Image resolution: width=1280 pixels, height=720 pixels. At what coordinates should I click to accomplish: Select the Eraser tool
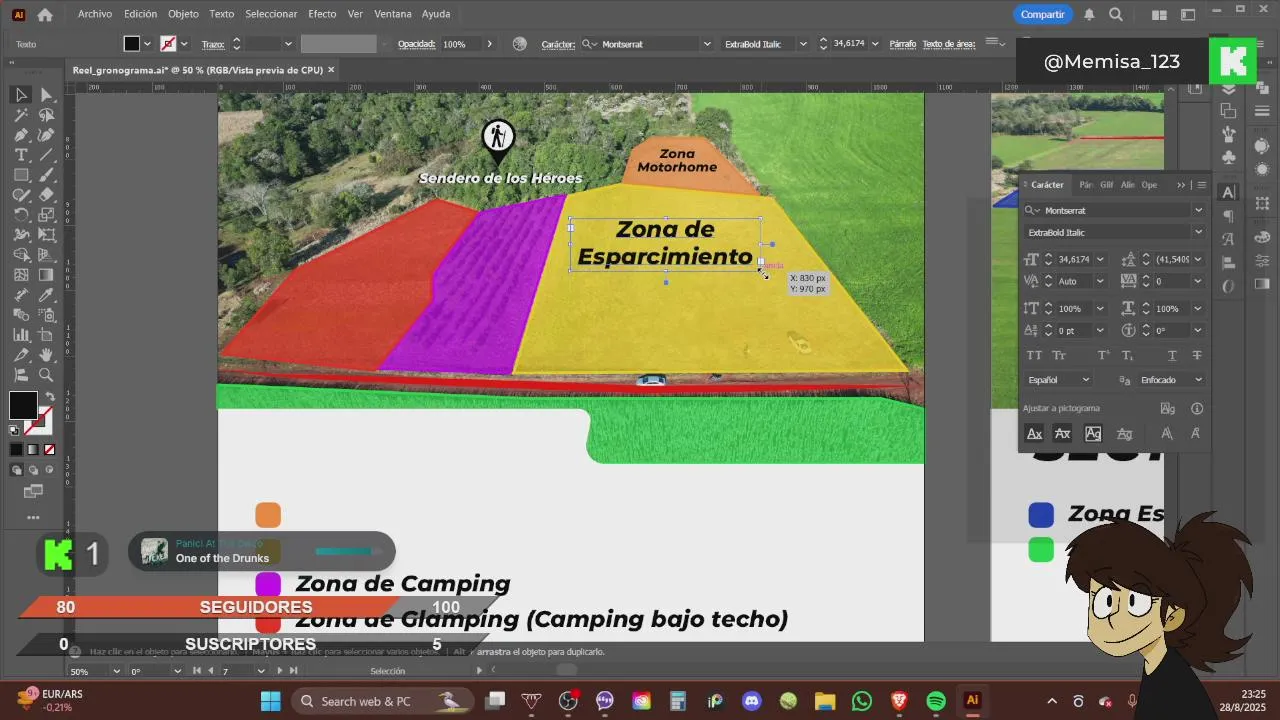(x=46, y=195)
